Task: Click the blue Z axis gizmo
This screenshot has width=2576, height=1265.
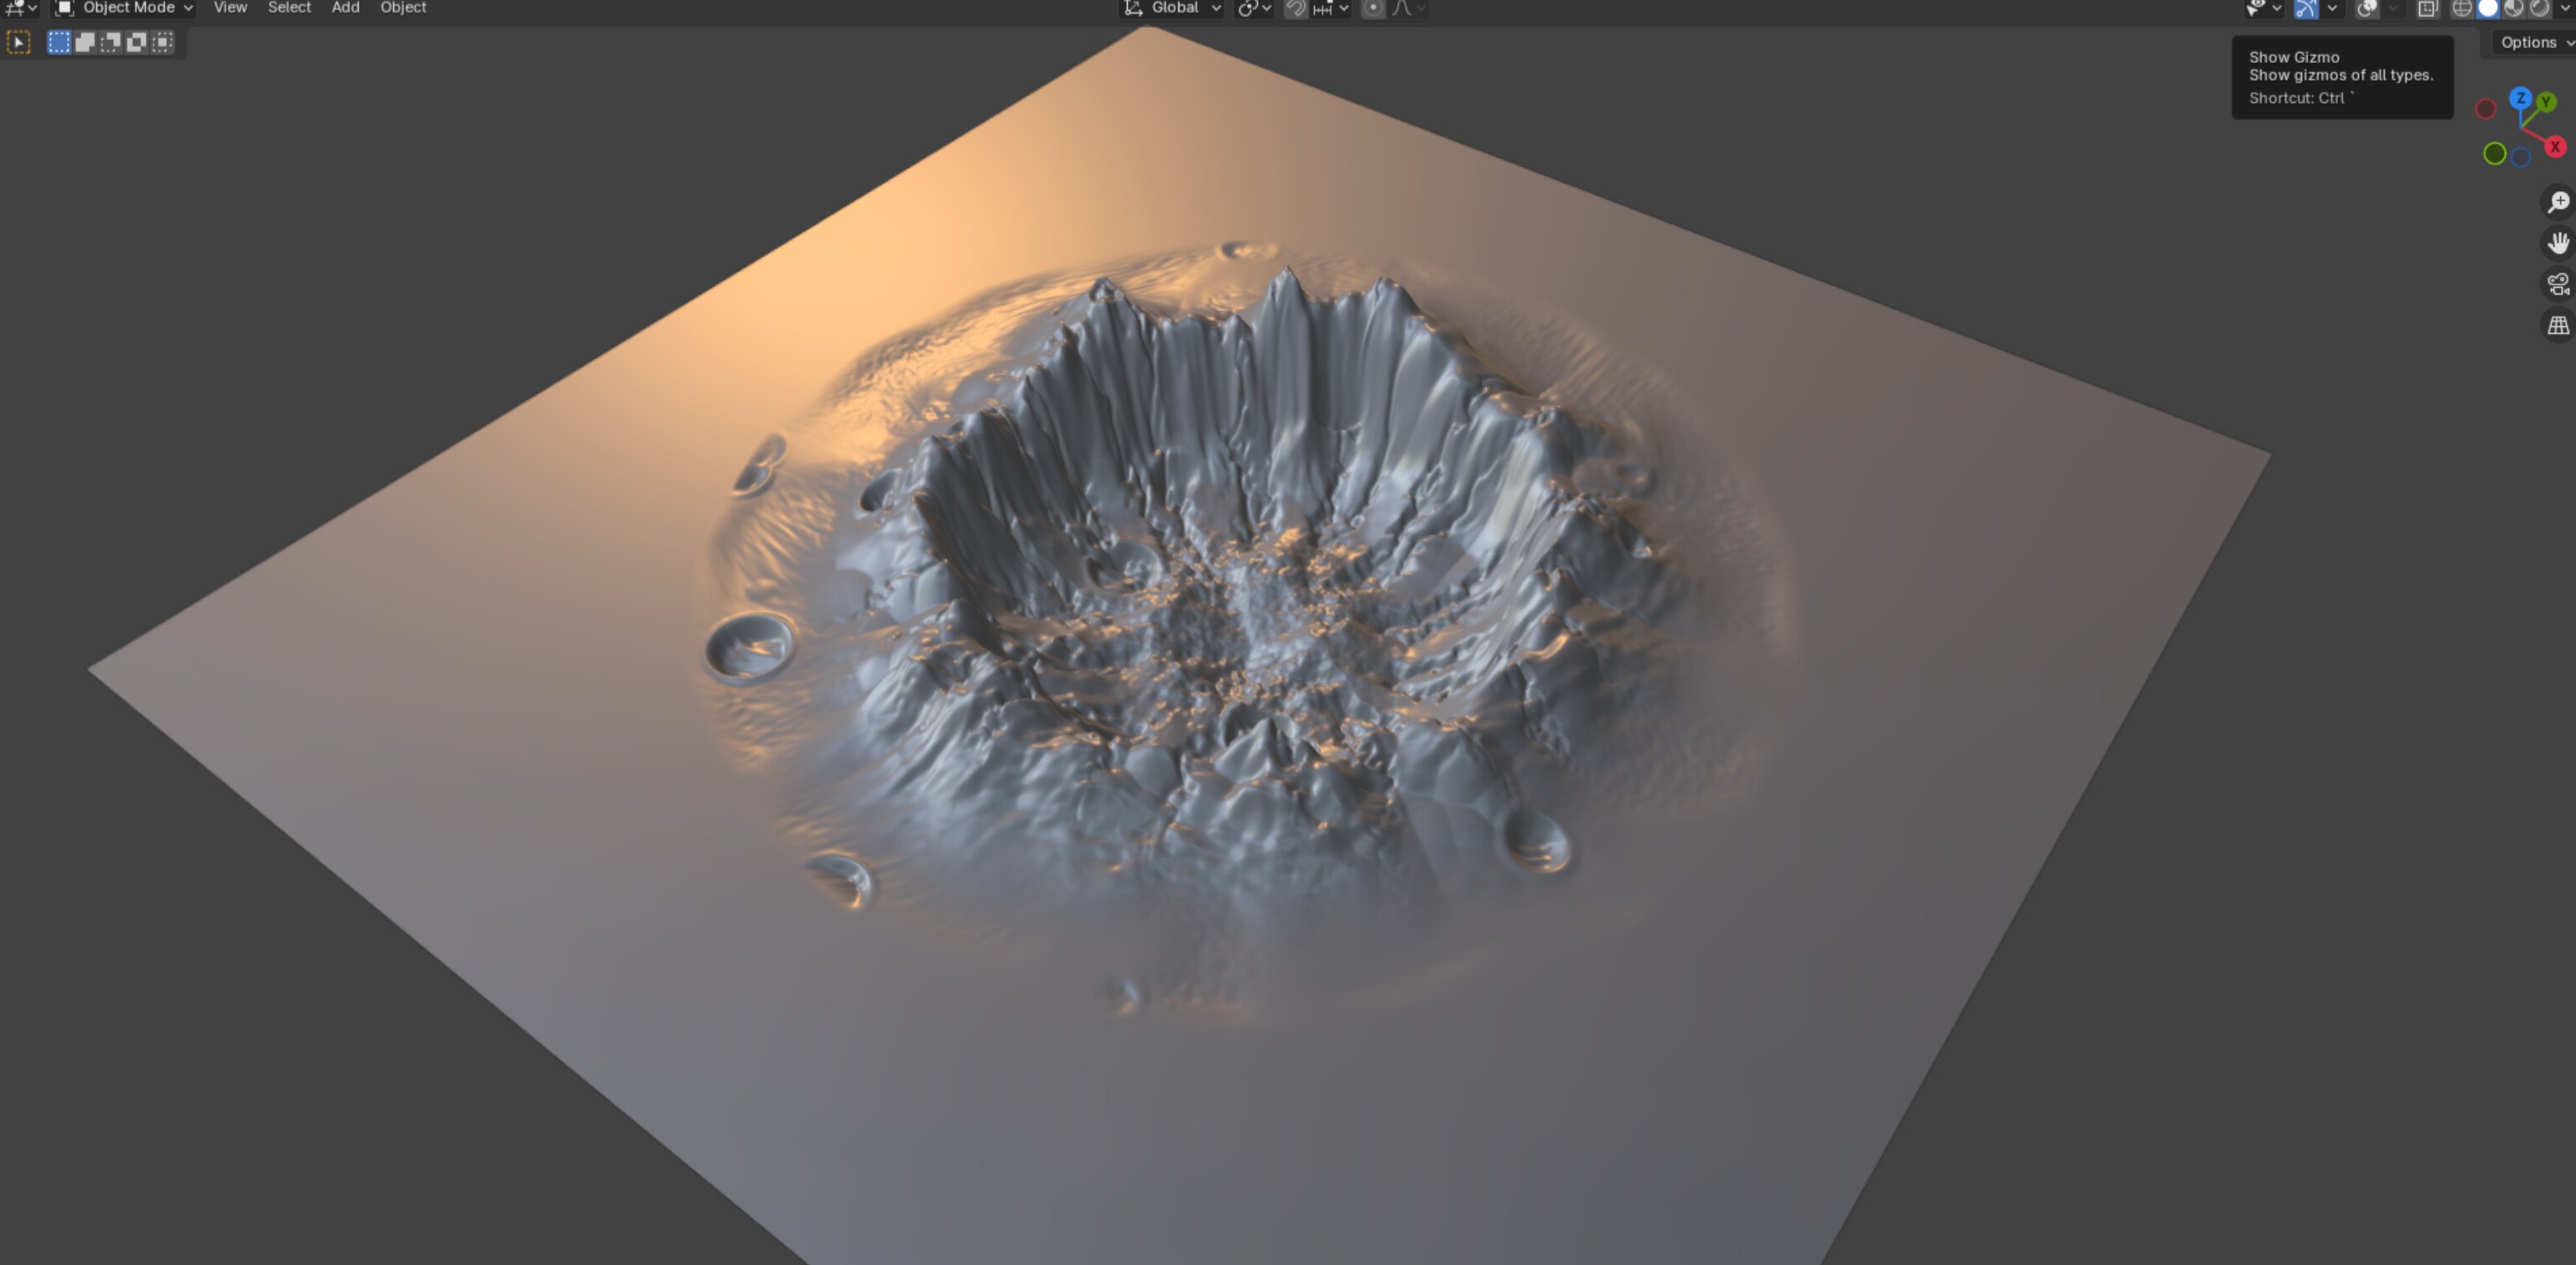Action: click(2520, 98)
